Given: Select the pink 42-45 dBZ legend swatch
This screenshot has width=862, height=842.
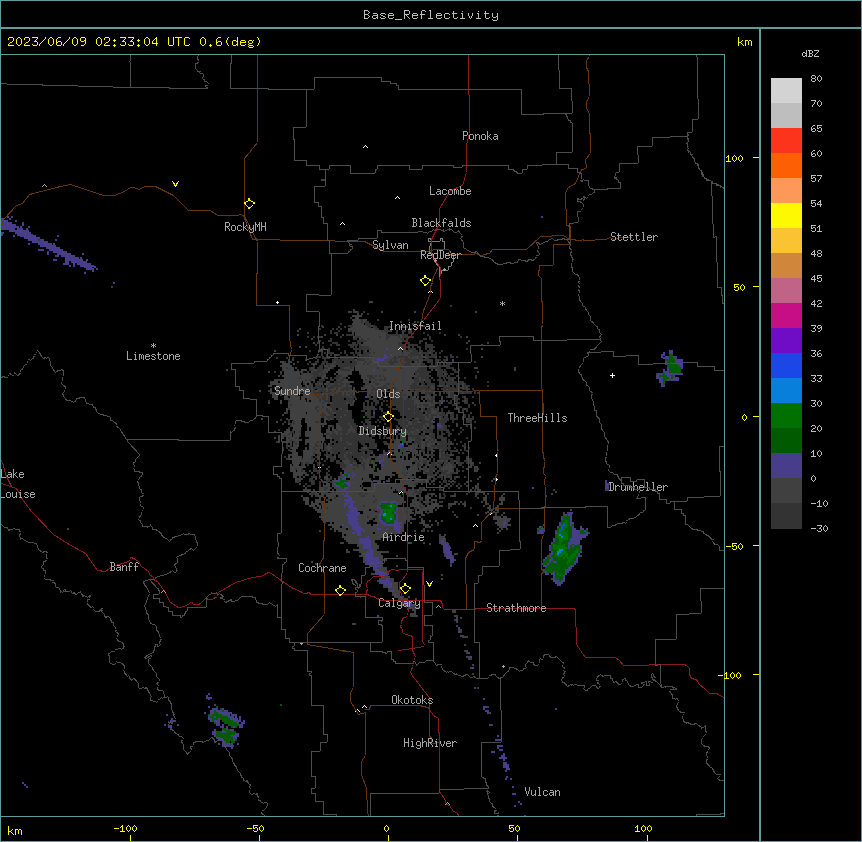Looking at the screenshot, I should pos(786,291).
